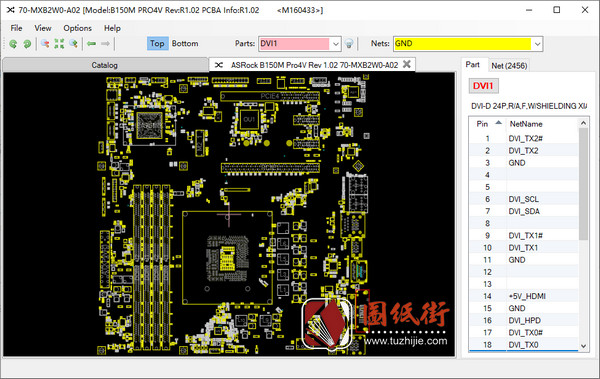Select pin 3 row GND
Screen dimensions: 600x379
click(524, 163)
